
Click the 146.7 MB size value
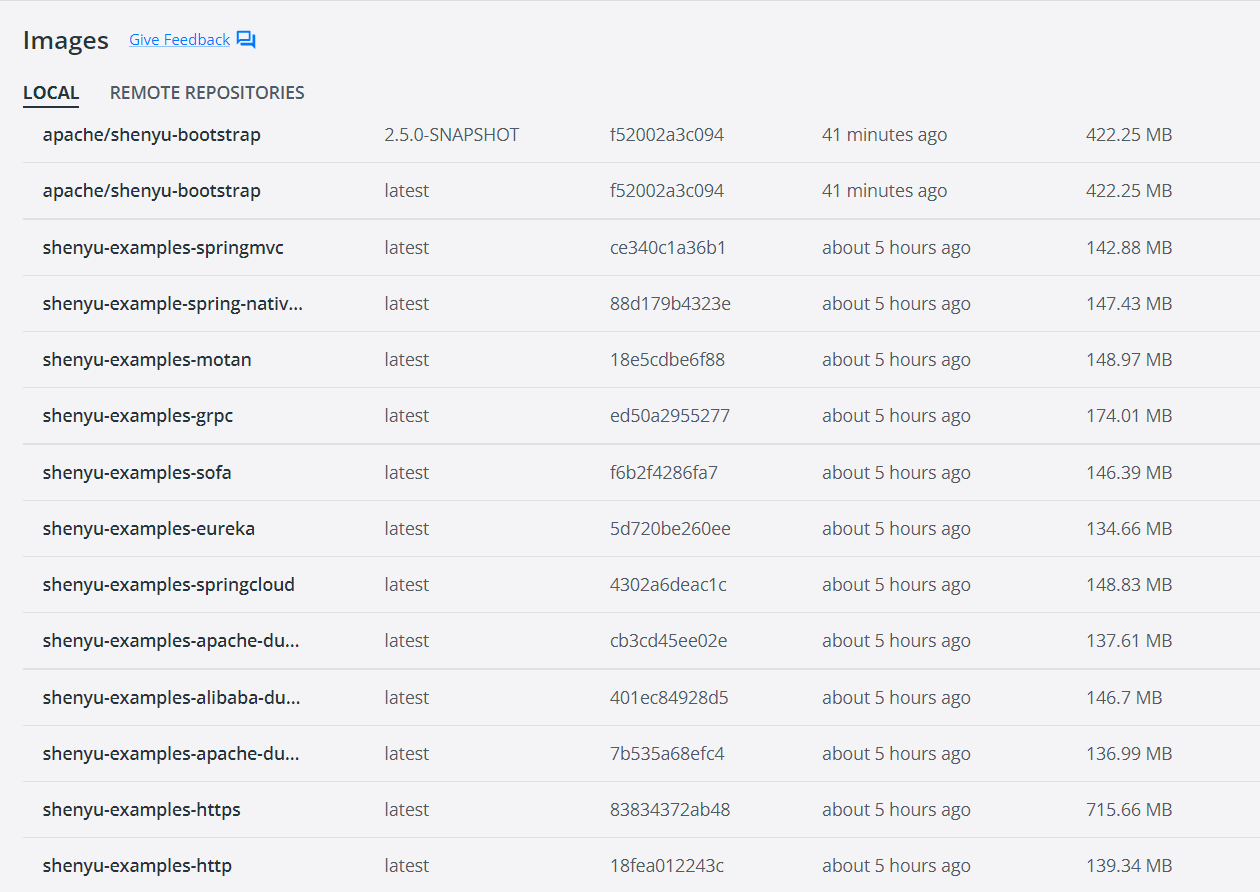[1124, 698]
